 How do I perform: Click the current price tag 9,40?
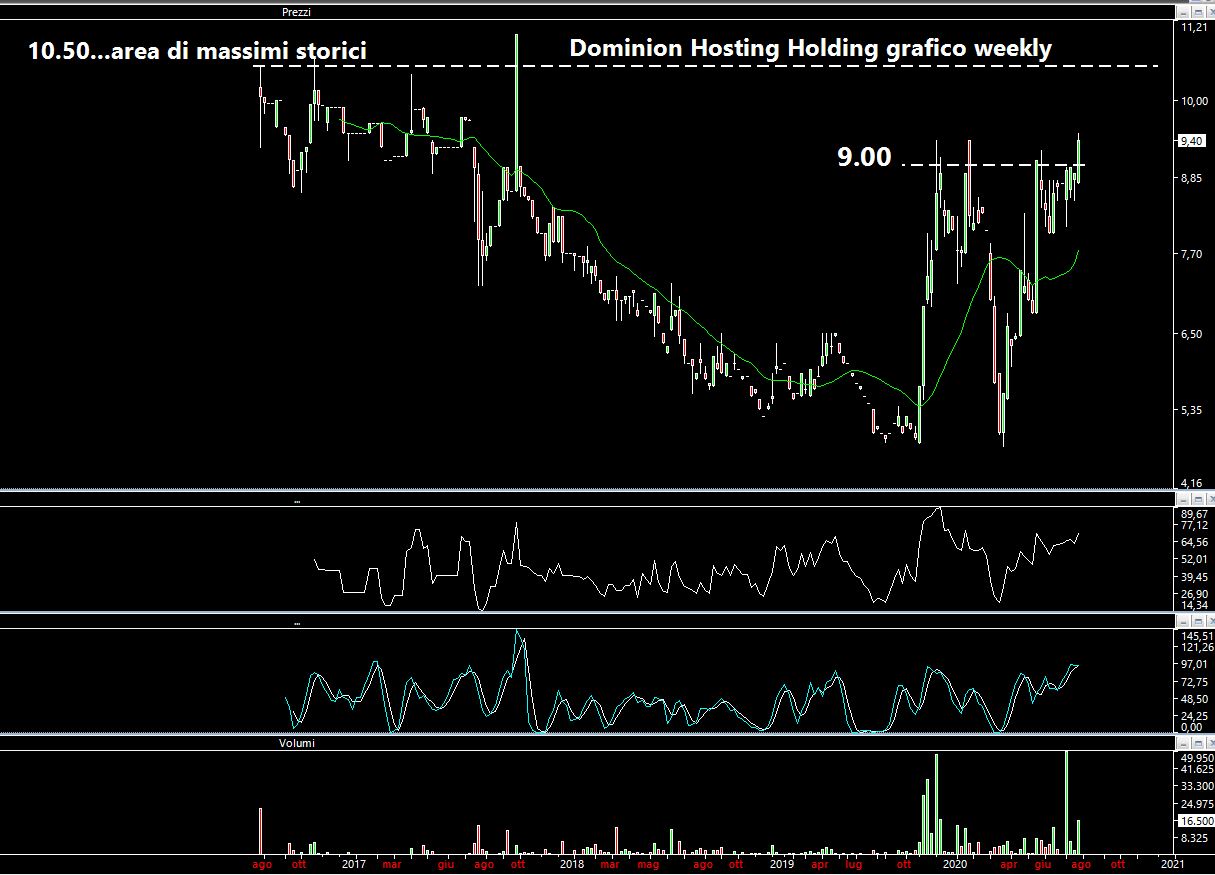coord(1192,141)
